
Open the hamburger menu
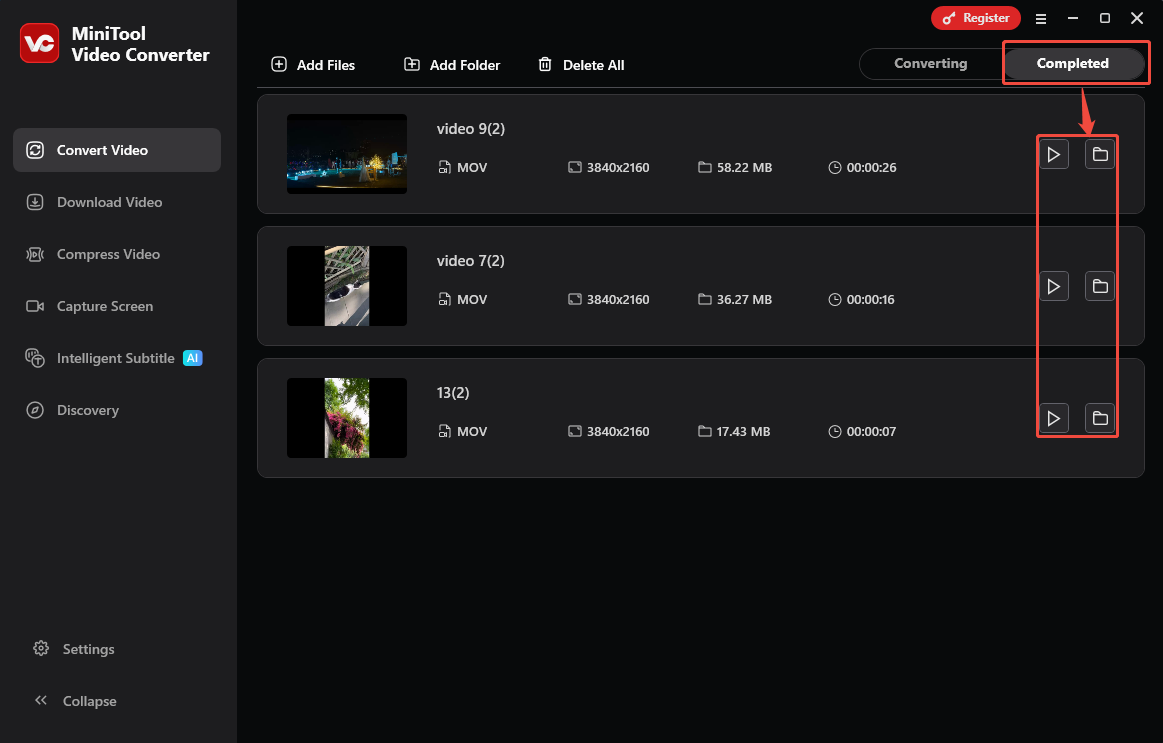pyautogui.click(x=1041, y=18)
